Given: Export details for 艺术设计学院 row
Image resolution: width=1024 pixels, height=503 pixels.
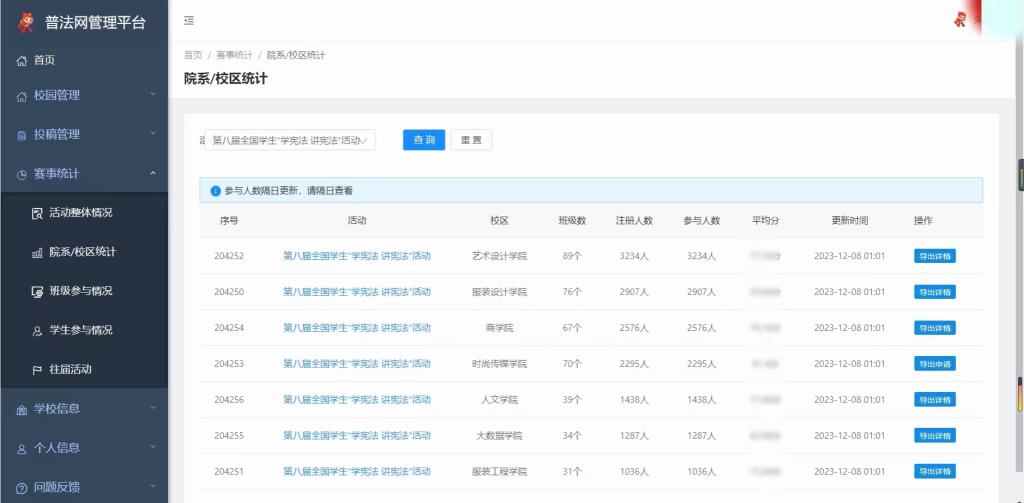Looking at the screenshot, I should click(934, 256).
